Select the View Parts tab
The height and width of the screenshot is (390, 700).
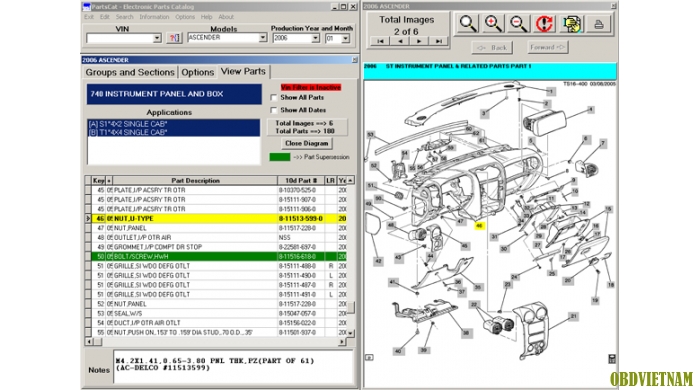pos(243,71)
